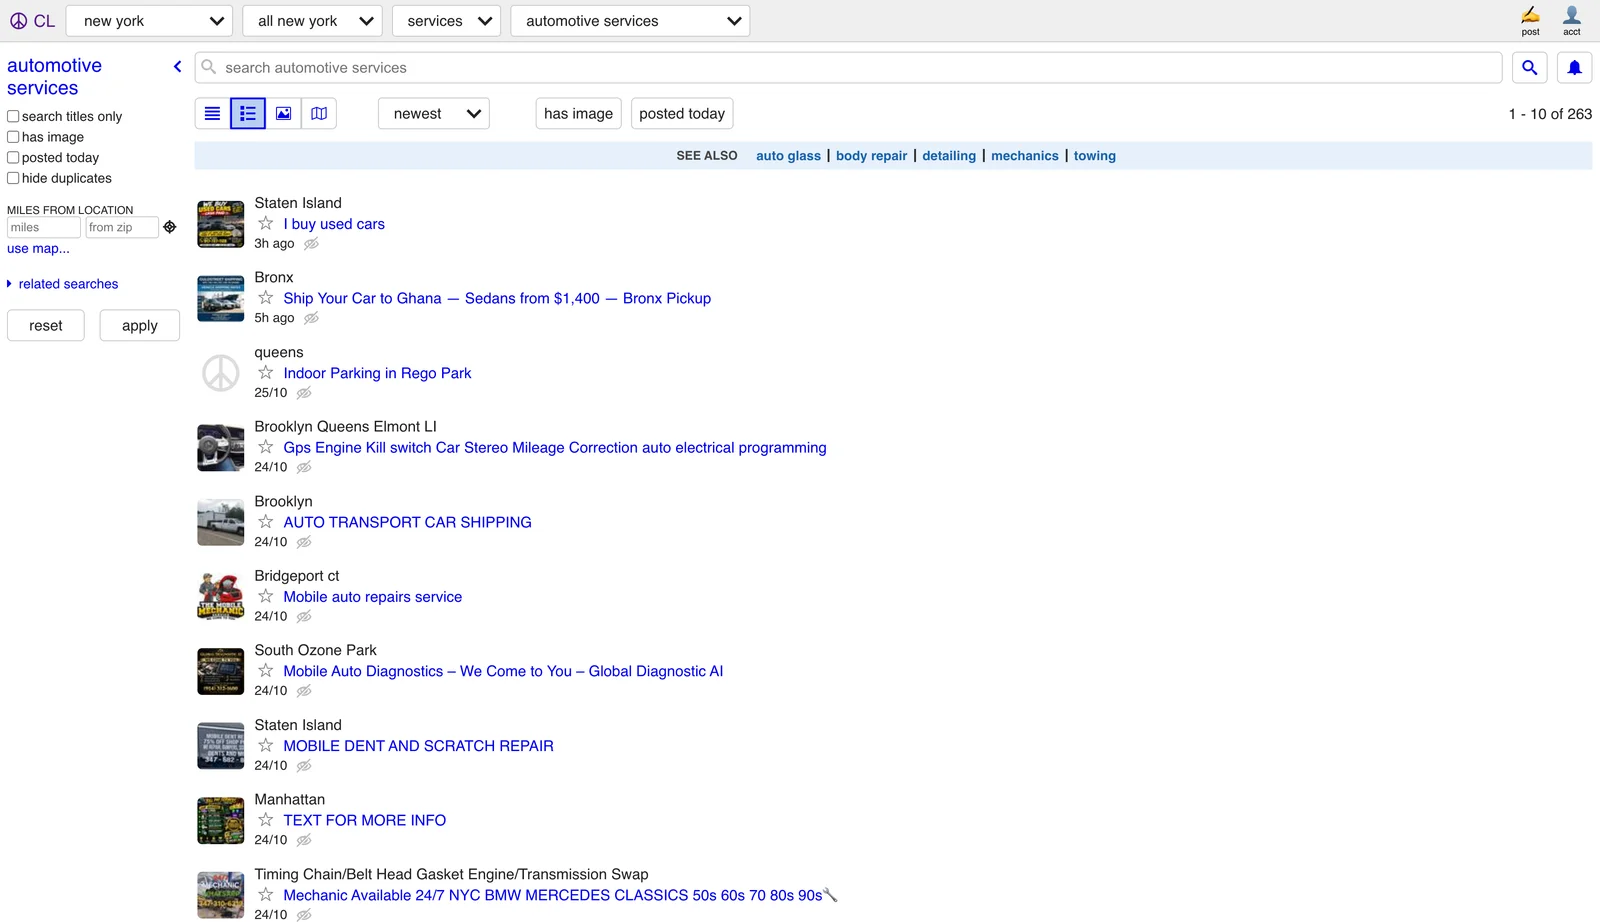
Task: Click the 'miles' input field
Action: click(x=43, y=228)
